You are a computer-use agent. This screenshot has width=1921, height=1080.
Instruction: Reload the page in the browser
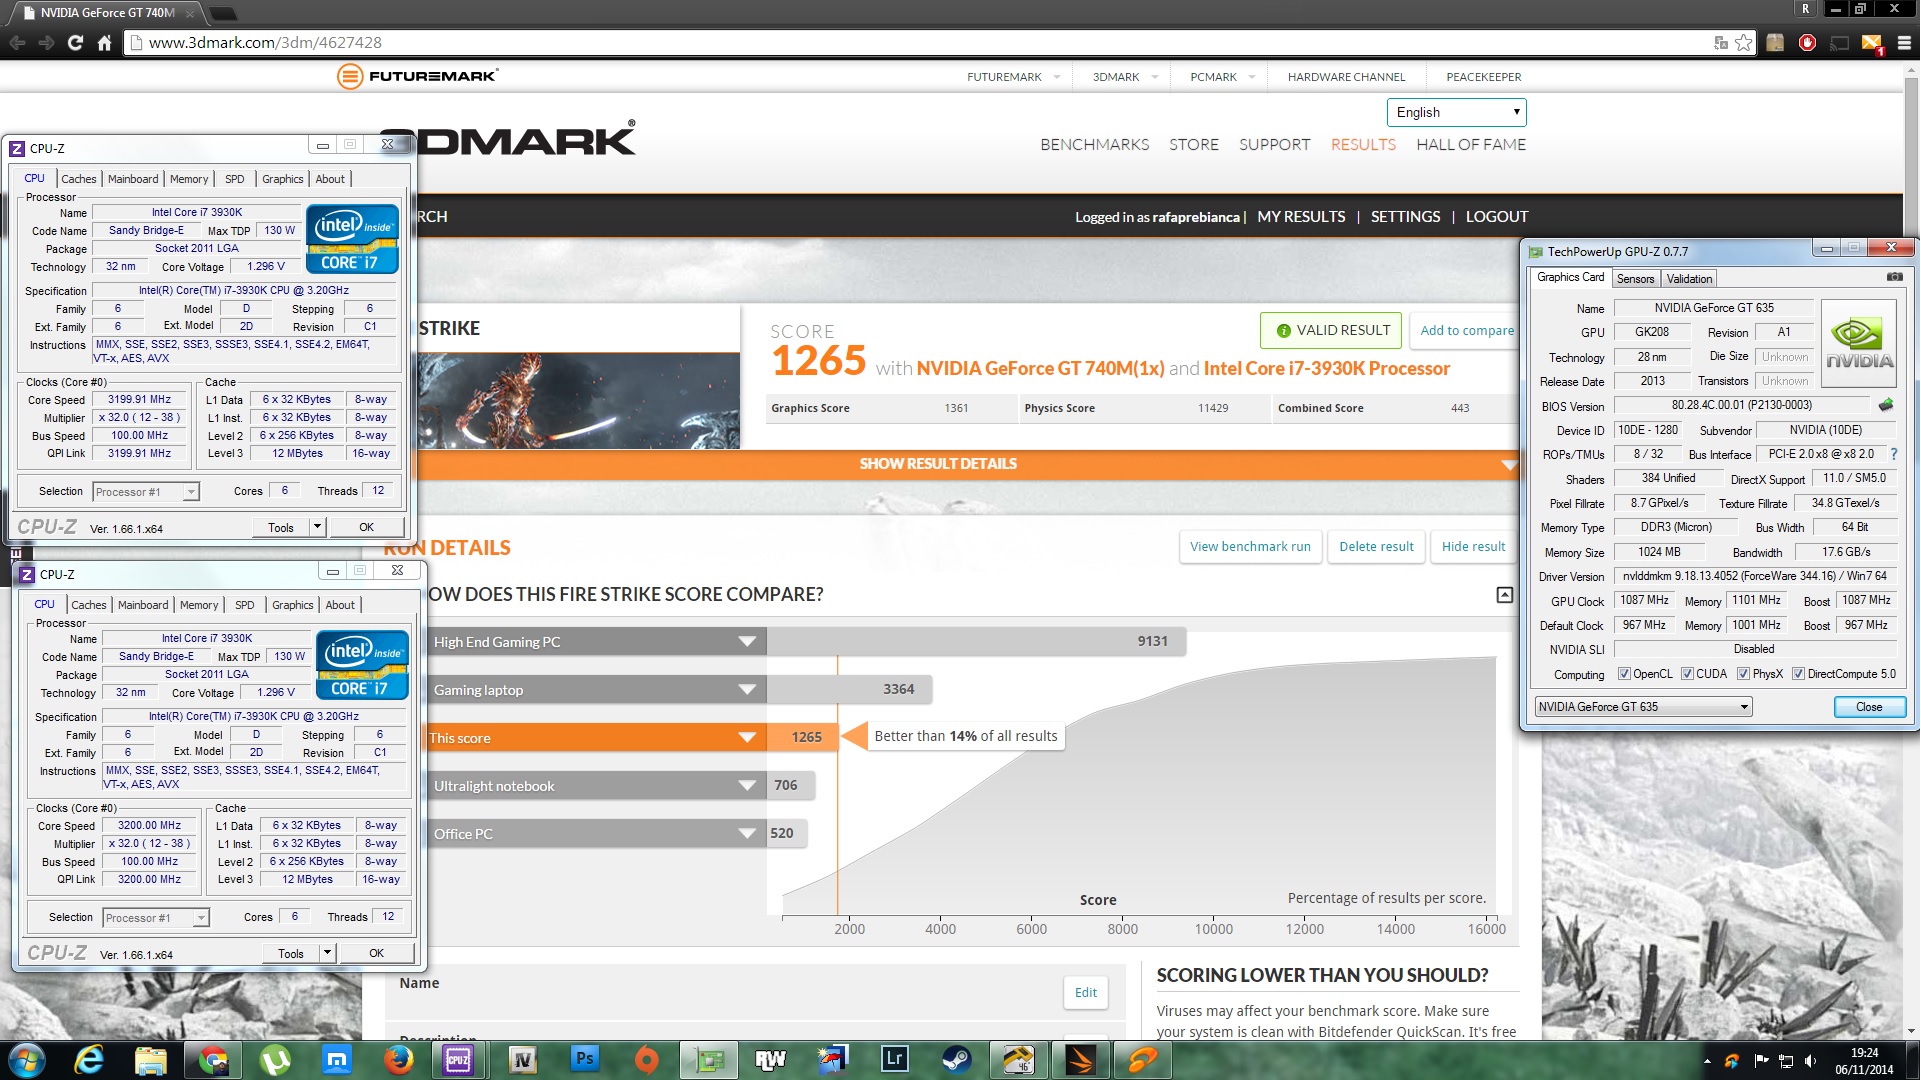click(x=75, y=42)
